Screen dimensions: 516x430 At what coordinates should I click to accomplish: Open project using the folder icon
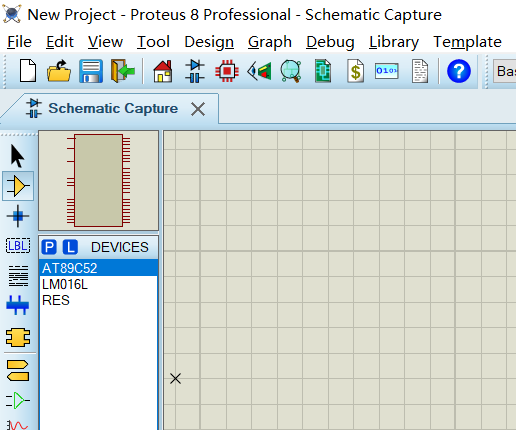click(x=59, y=71)
